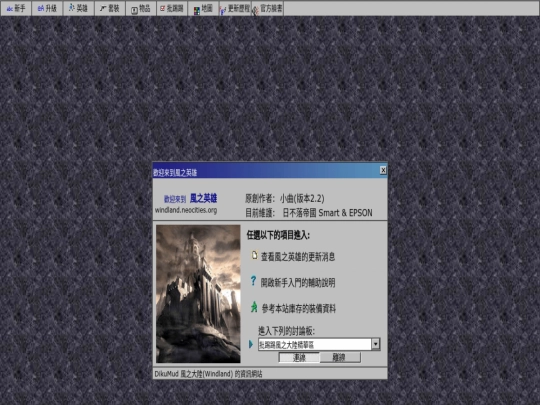Click the document icon beside 查看風之英雄的更新消息
This screenshot has height=405, width=540.
tap(254, 255)
